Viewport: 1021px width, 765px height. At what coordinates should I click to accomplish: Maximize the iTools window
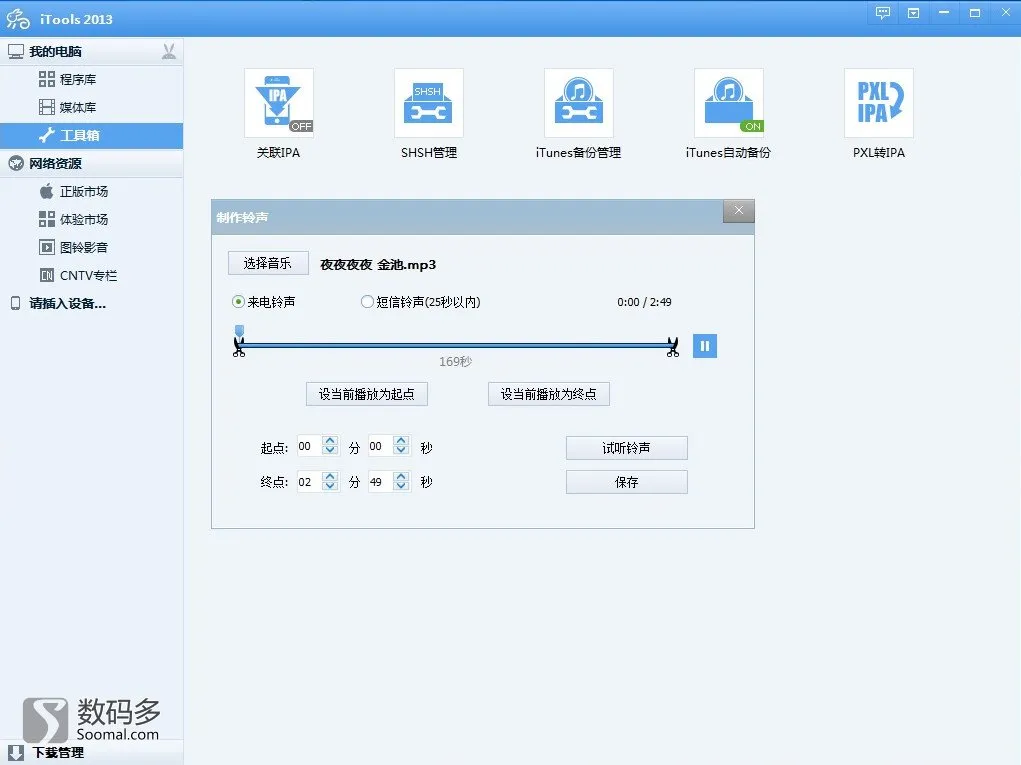tap(975, 13)
